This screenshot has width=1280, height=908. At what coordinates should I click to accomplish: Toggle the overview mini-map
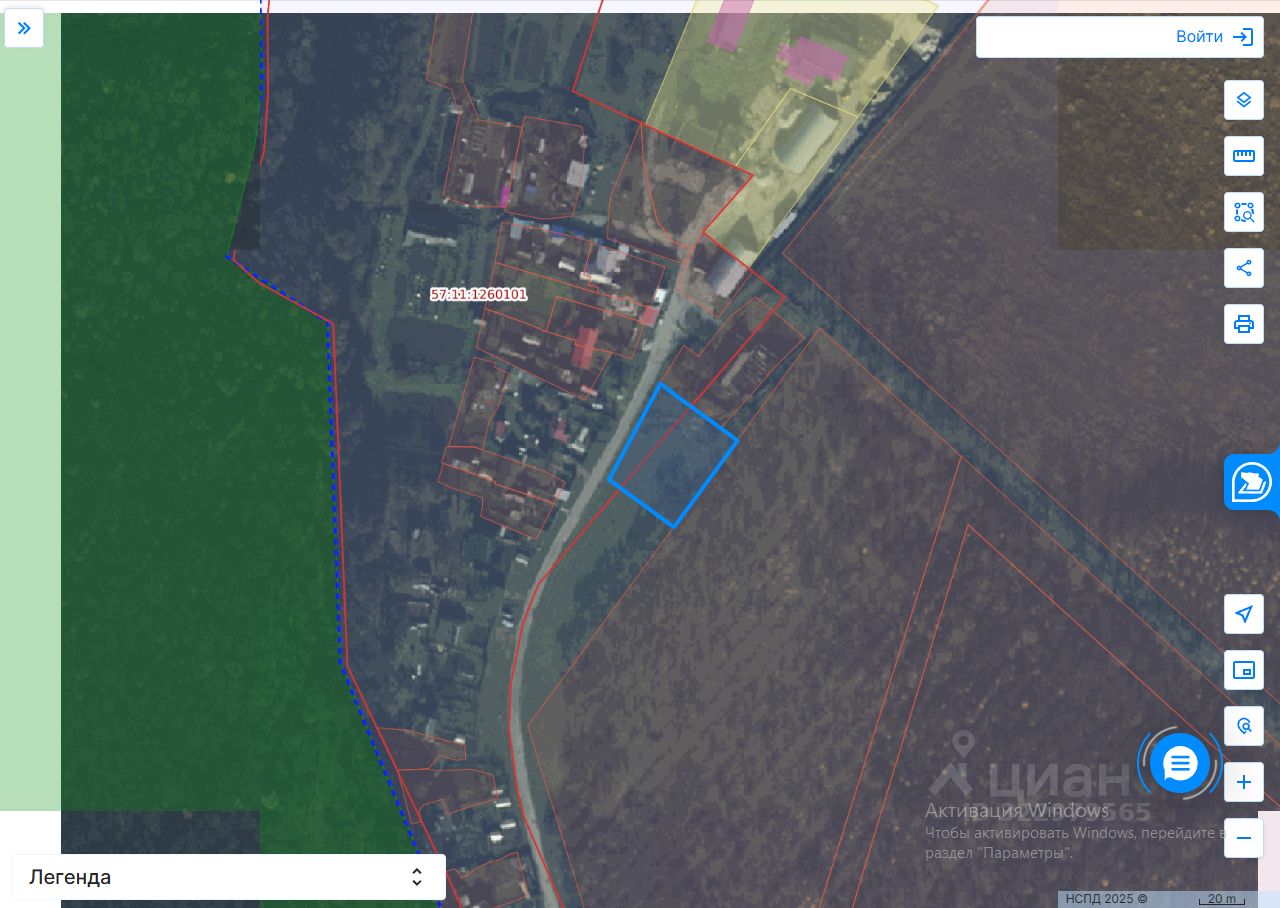[1244, 670]
